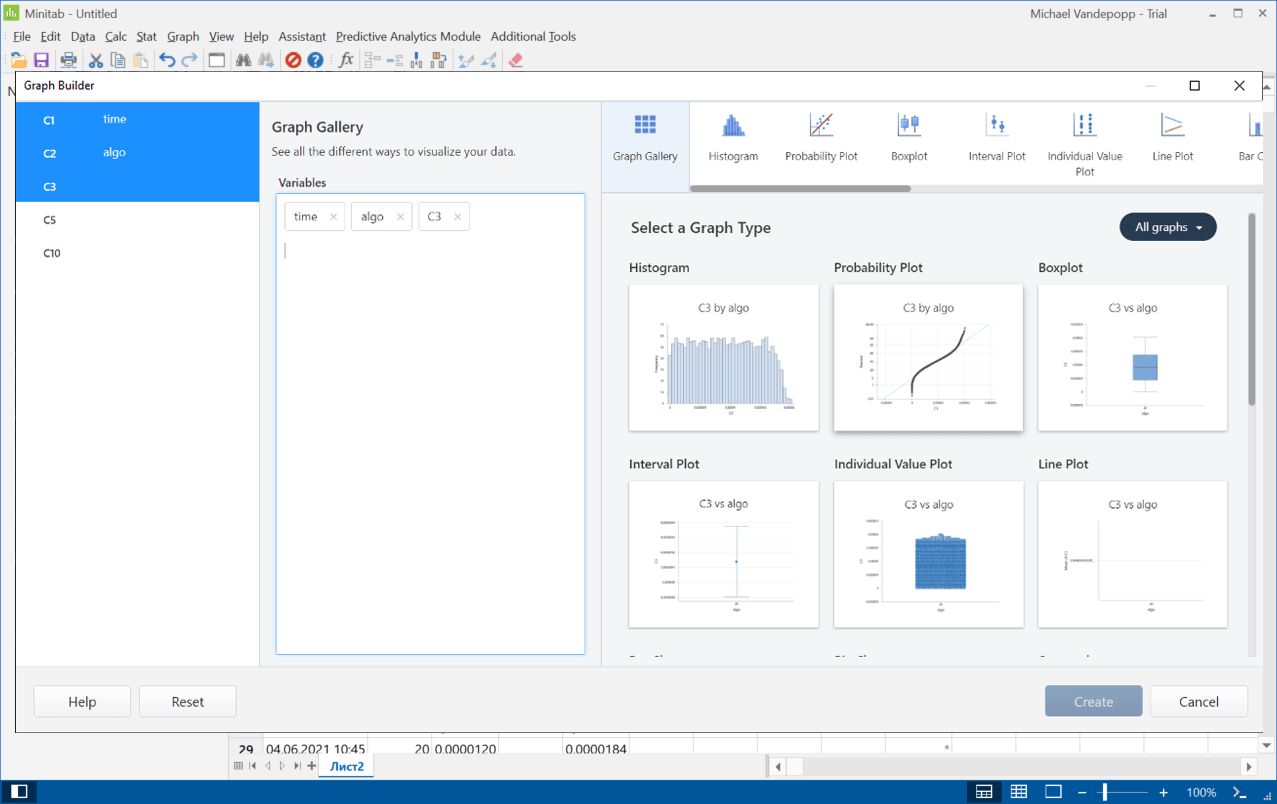This screenshot has width=1277, height=804.
Task: Open Find and Replace with the binoculars and arrow icon
Action: click(266, 61)
